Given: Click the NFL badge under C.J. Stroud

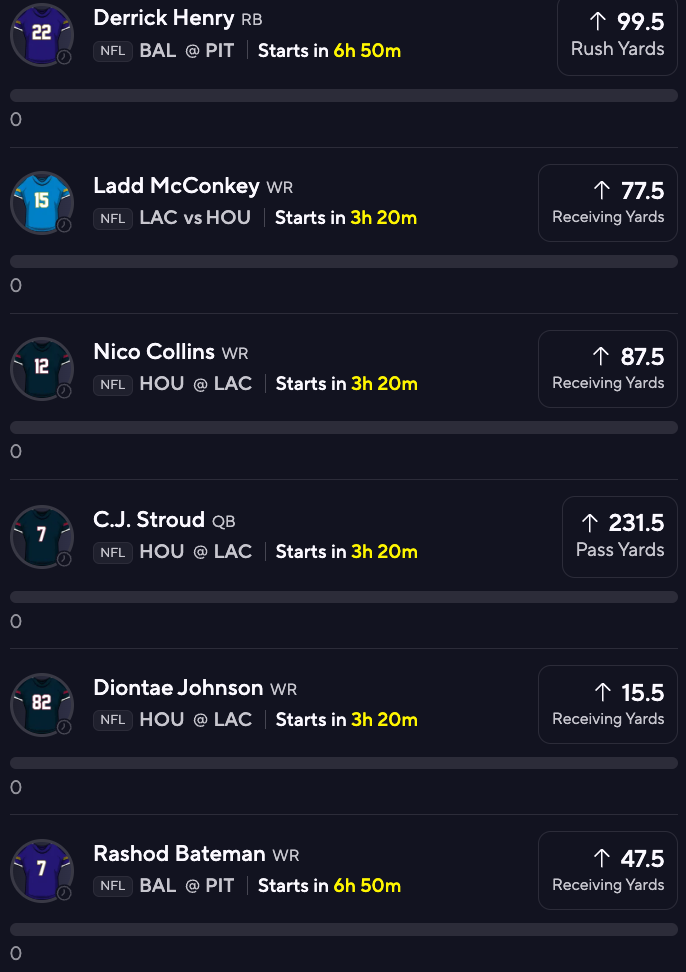Looking at the screenshot, I should coord(113,552).
